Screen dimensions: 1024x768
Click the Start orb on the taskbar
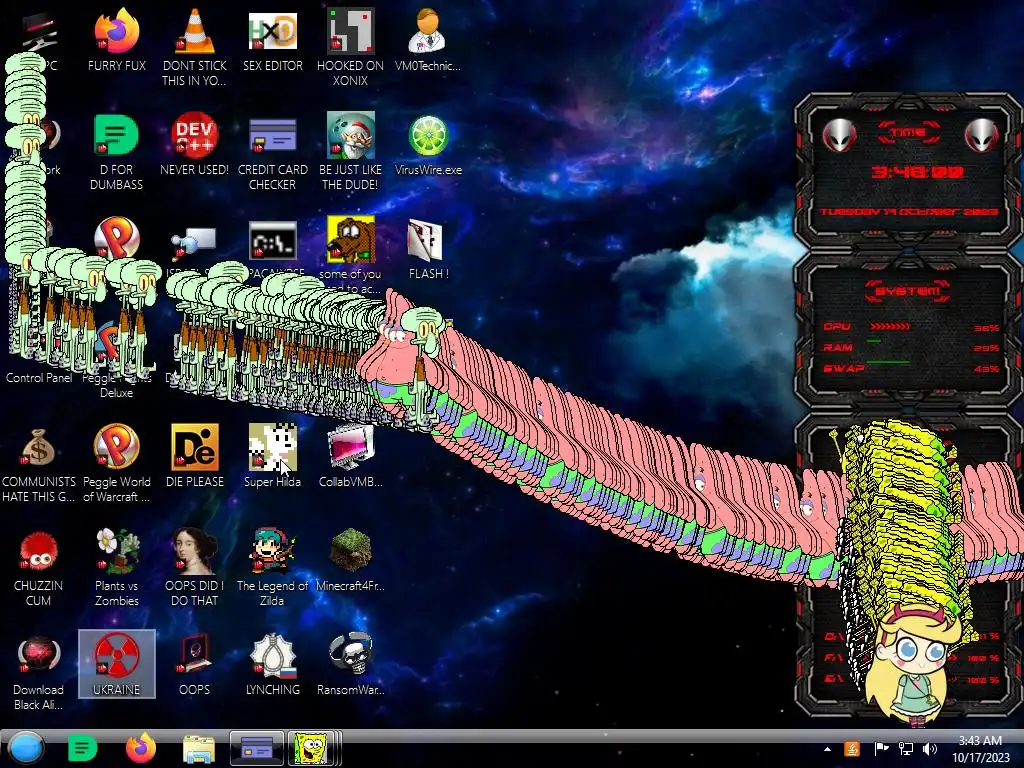coord(25,748)
